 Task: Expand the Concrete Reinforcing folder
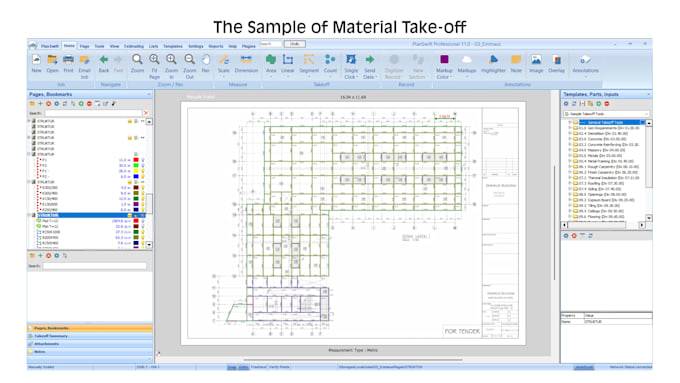(x=570, y=144)
